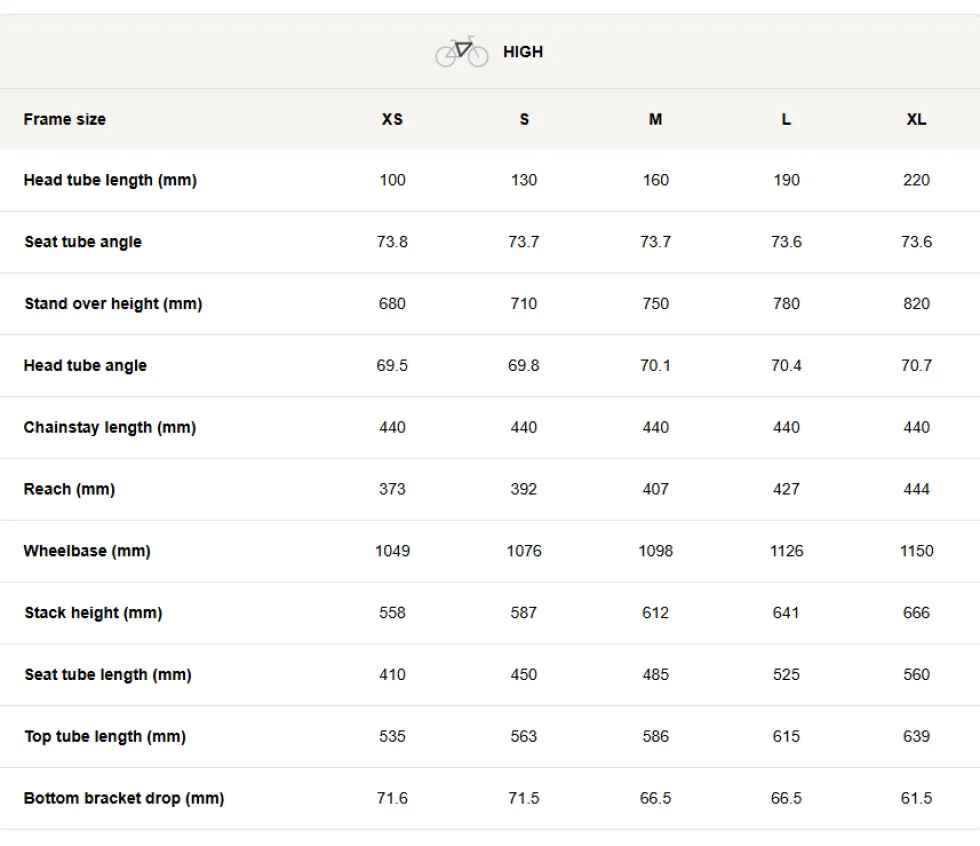The image size is (980, 846).
Task: Select the XL frame size column header
Action: [917, 119]
